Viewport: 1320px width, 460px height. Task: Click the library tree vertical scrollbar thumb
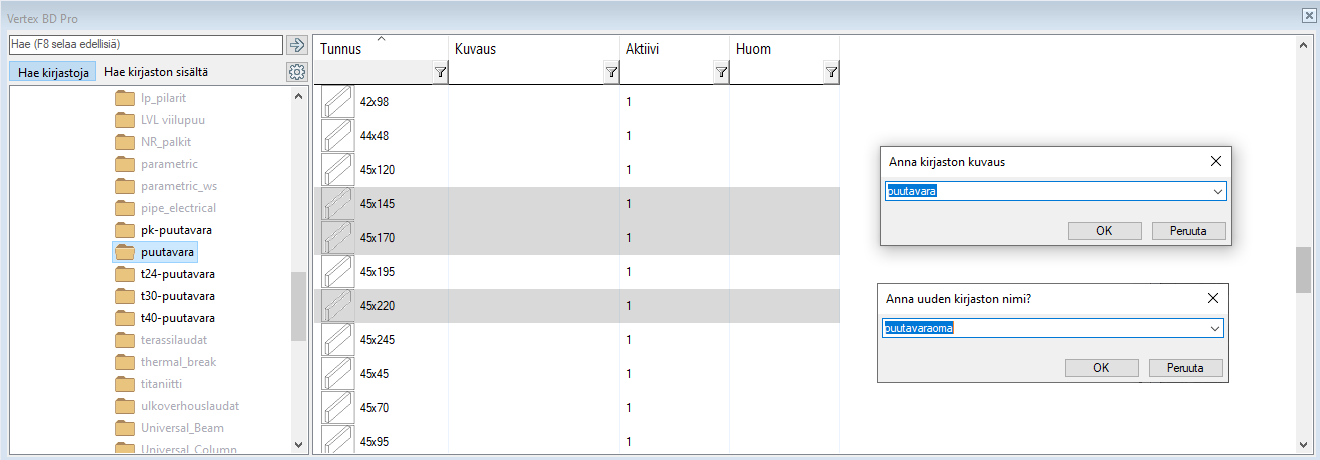(298, 305)
